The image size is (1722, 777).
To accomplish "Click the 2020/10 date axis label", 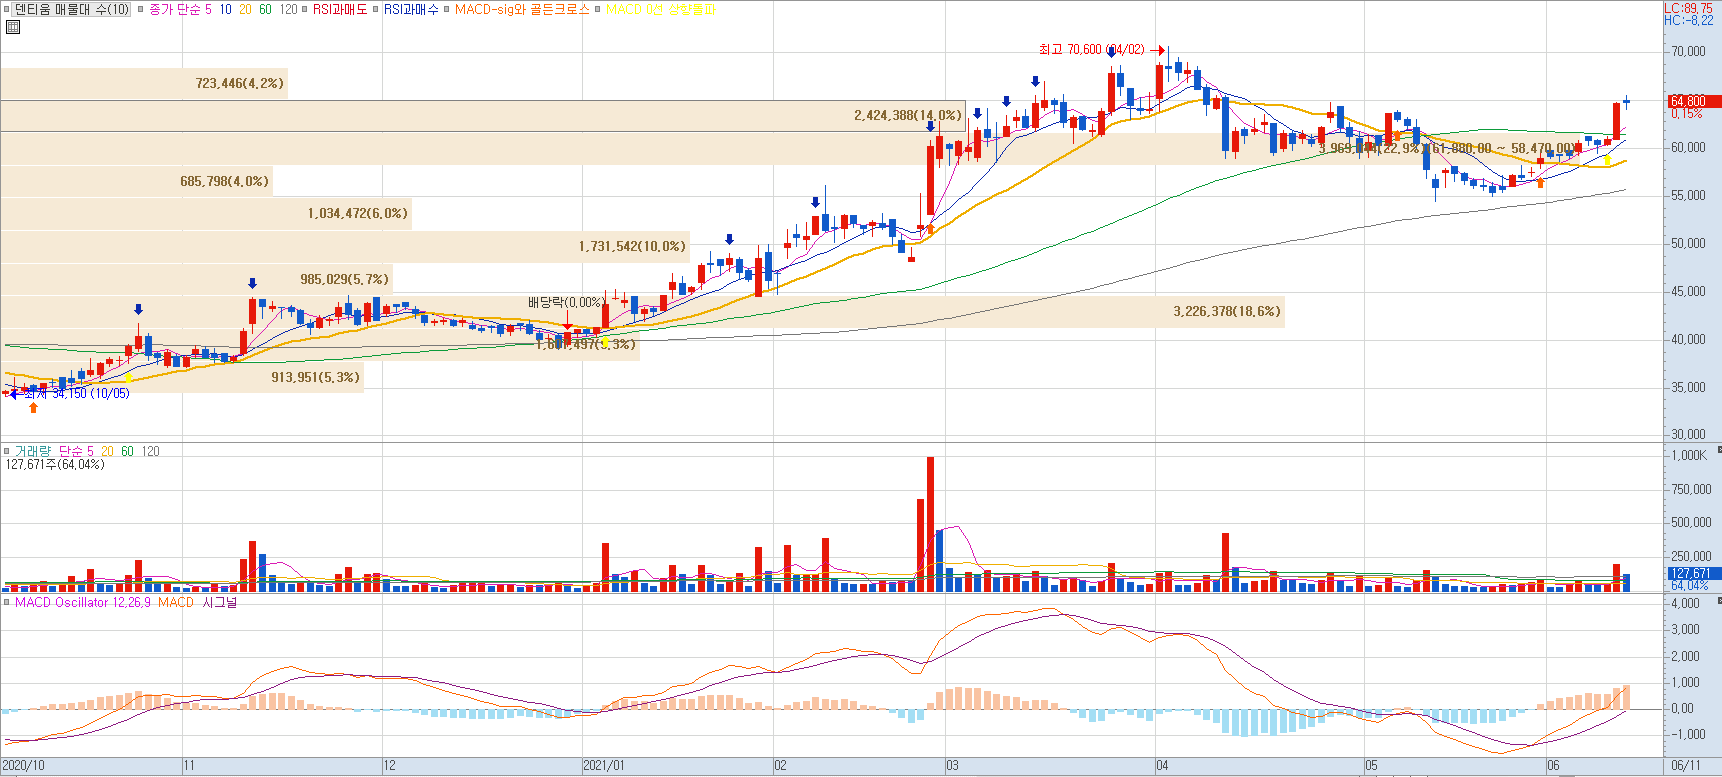I will pyautogui.click(x=24, y=765).
